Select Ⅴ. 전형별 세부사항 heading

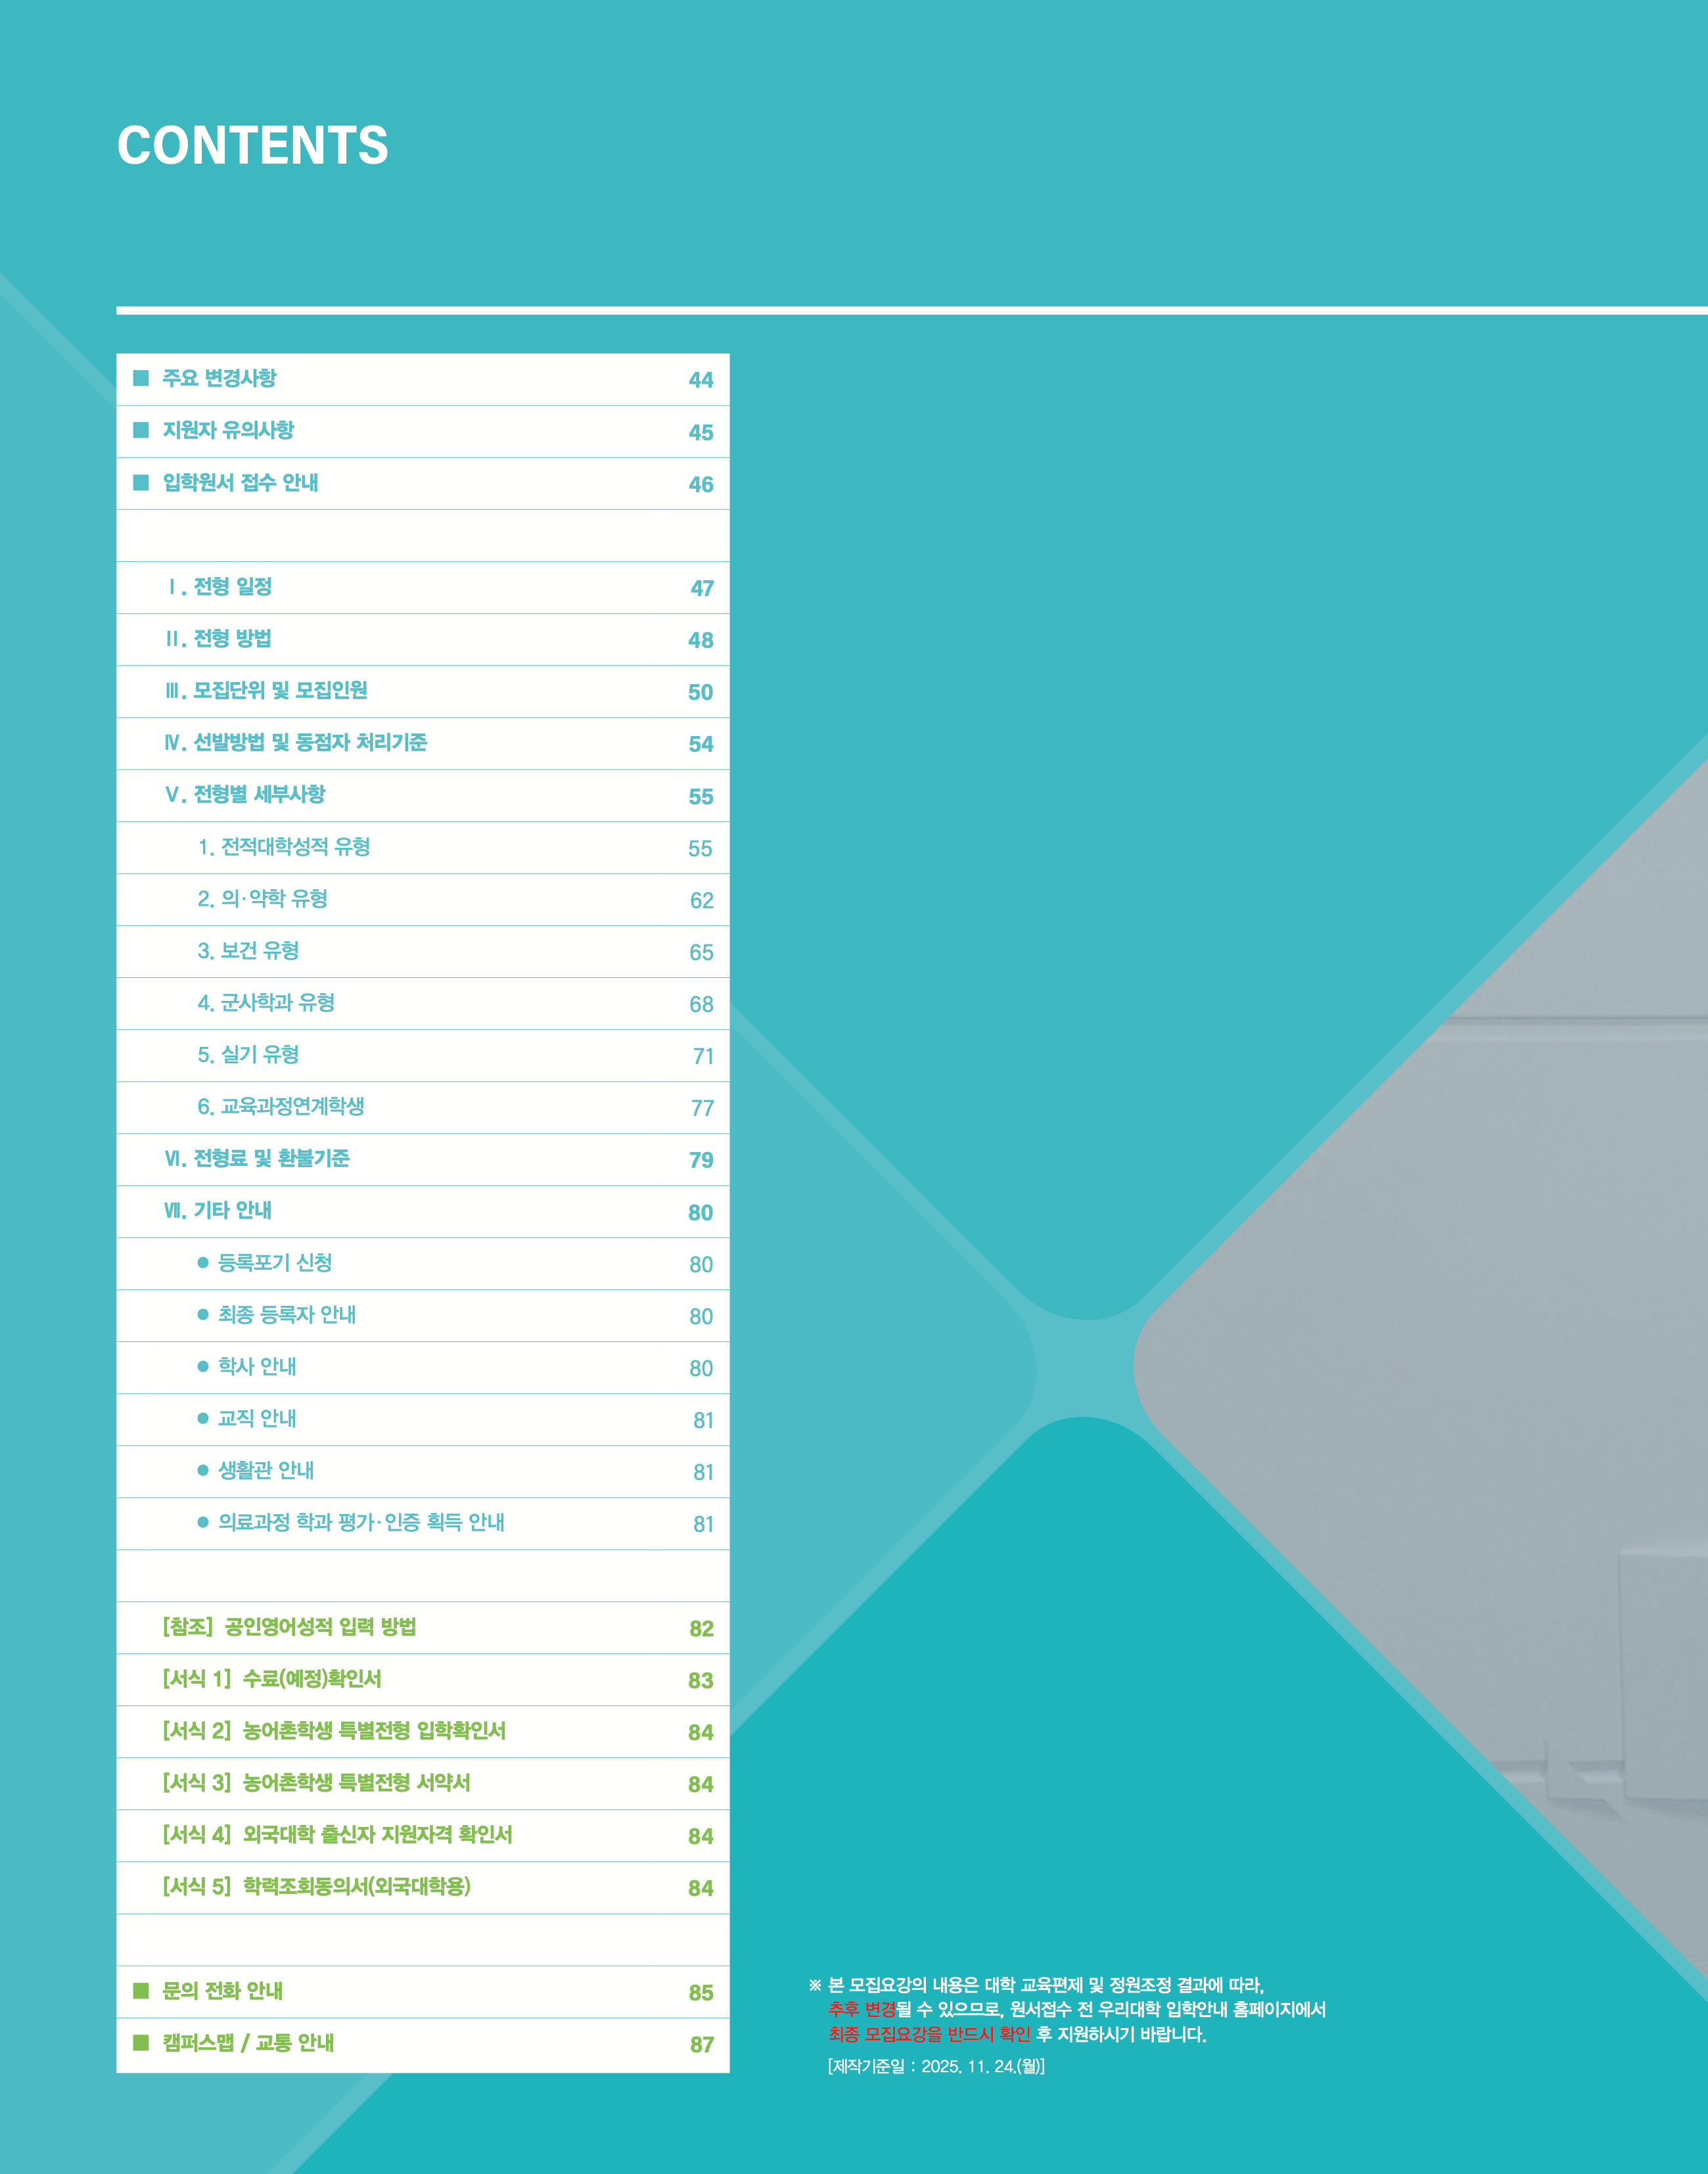pyautogui.click(x=422, y=795)
